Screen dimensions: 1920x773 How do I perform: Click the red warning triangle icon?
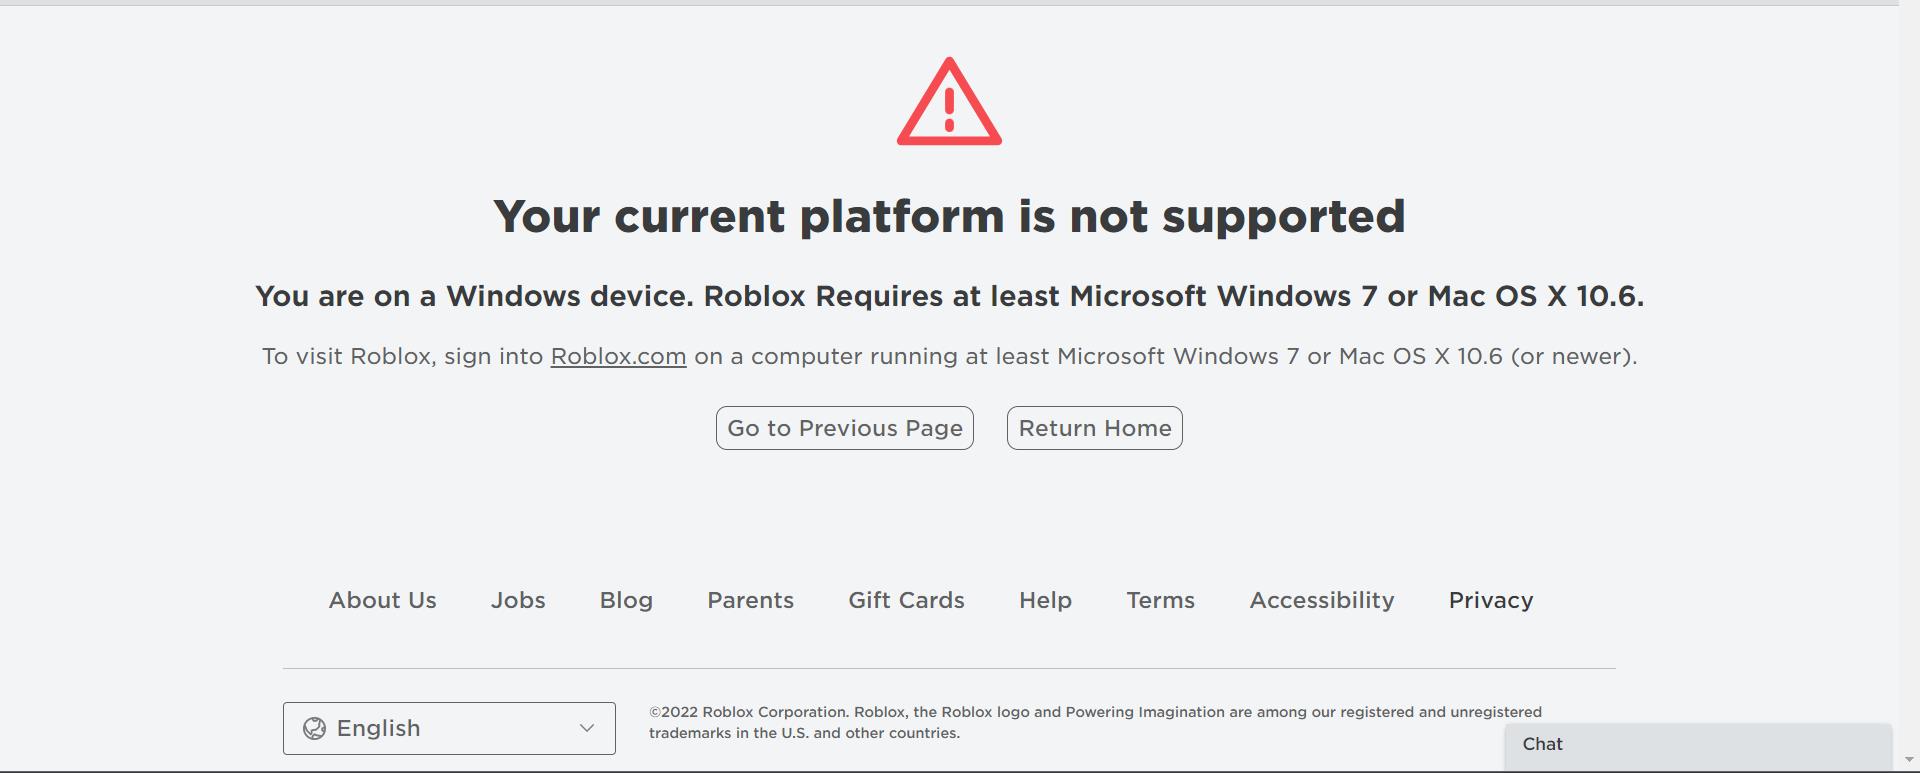pos(949,102)
